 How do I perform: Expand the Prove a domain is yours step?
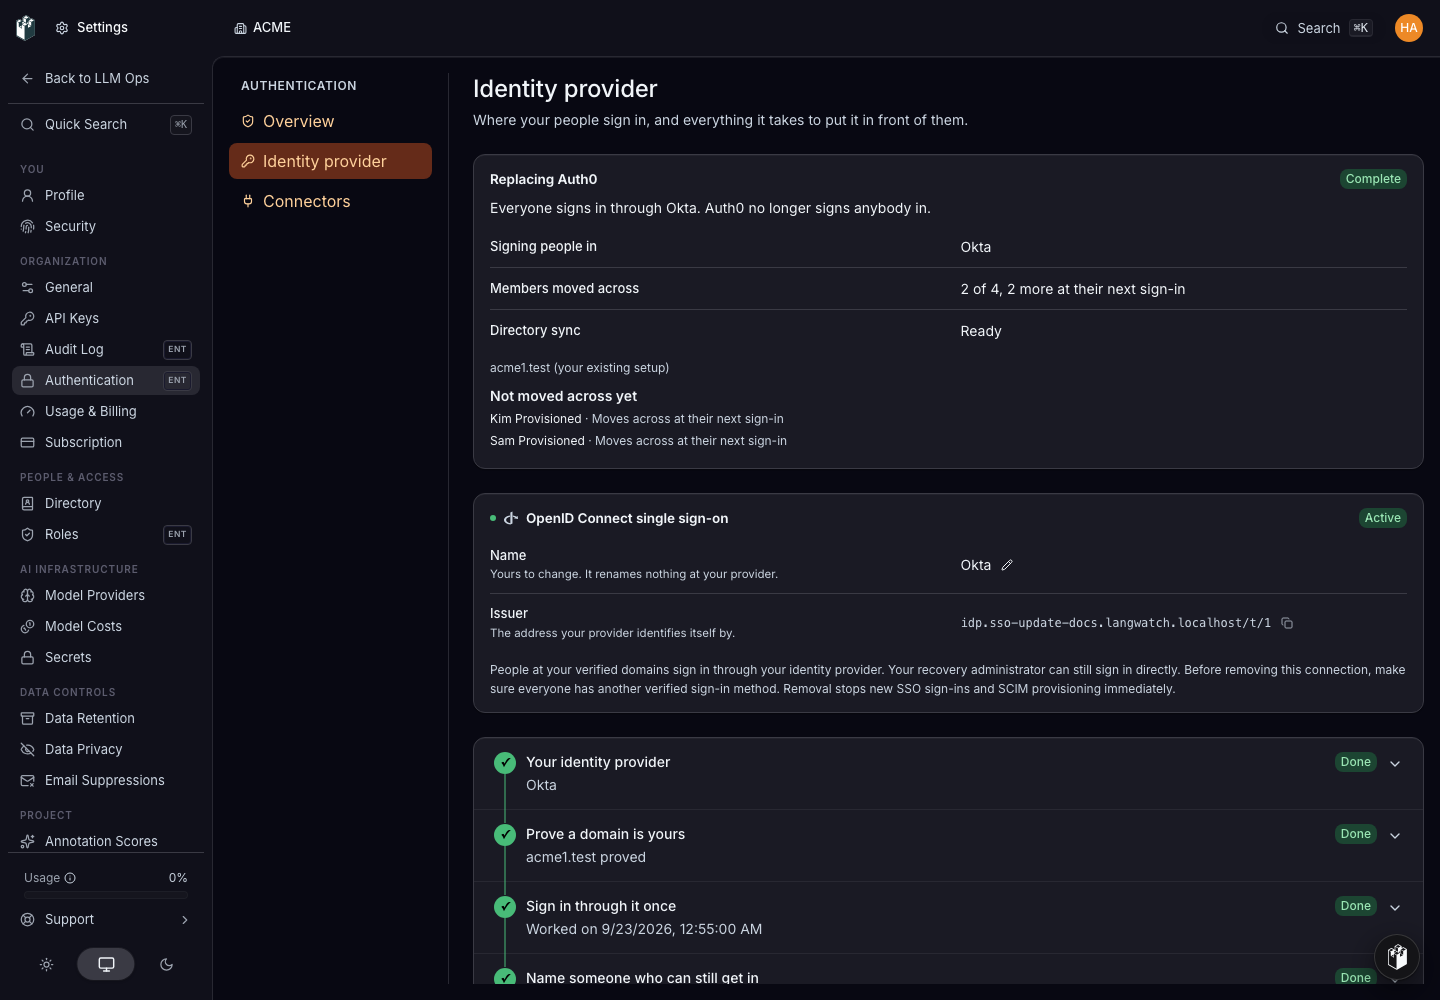(x=1395, y=835)
